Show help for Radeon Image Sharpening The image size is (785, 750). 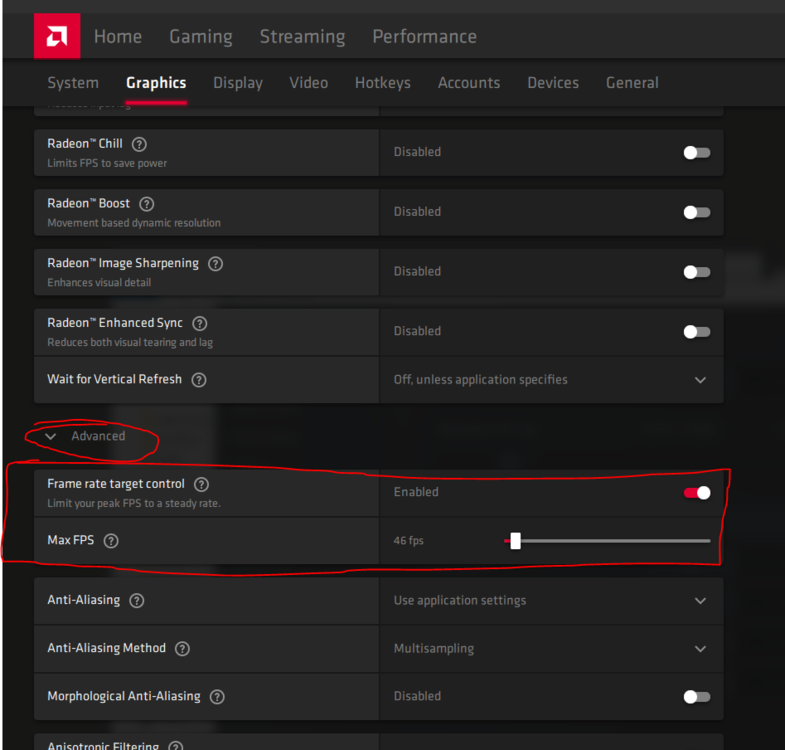215,264
